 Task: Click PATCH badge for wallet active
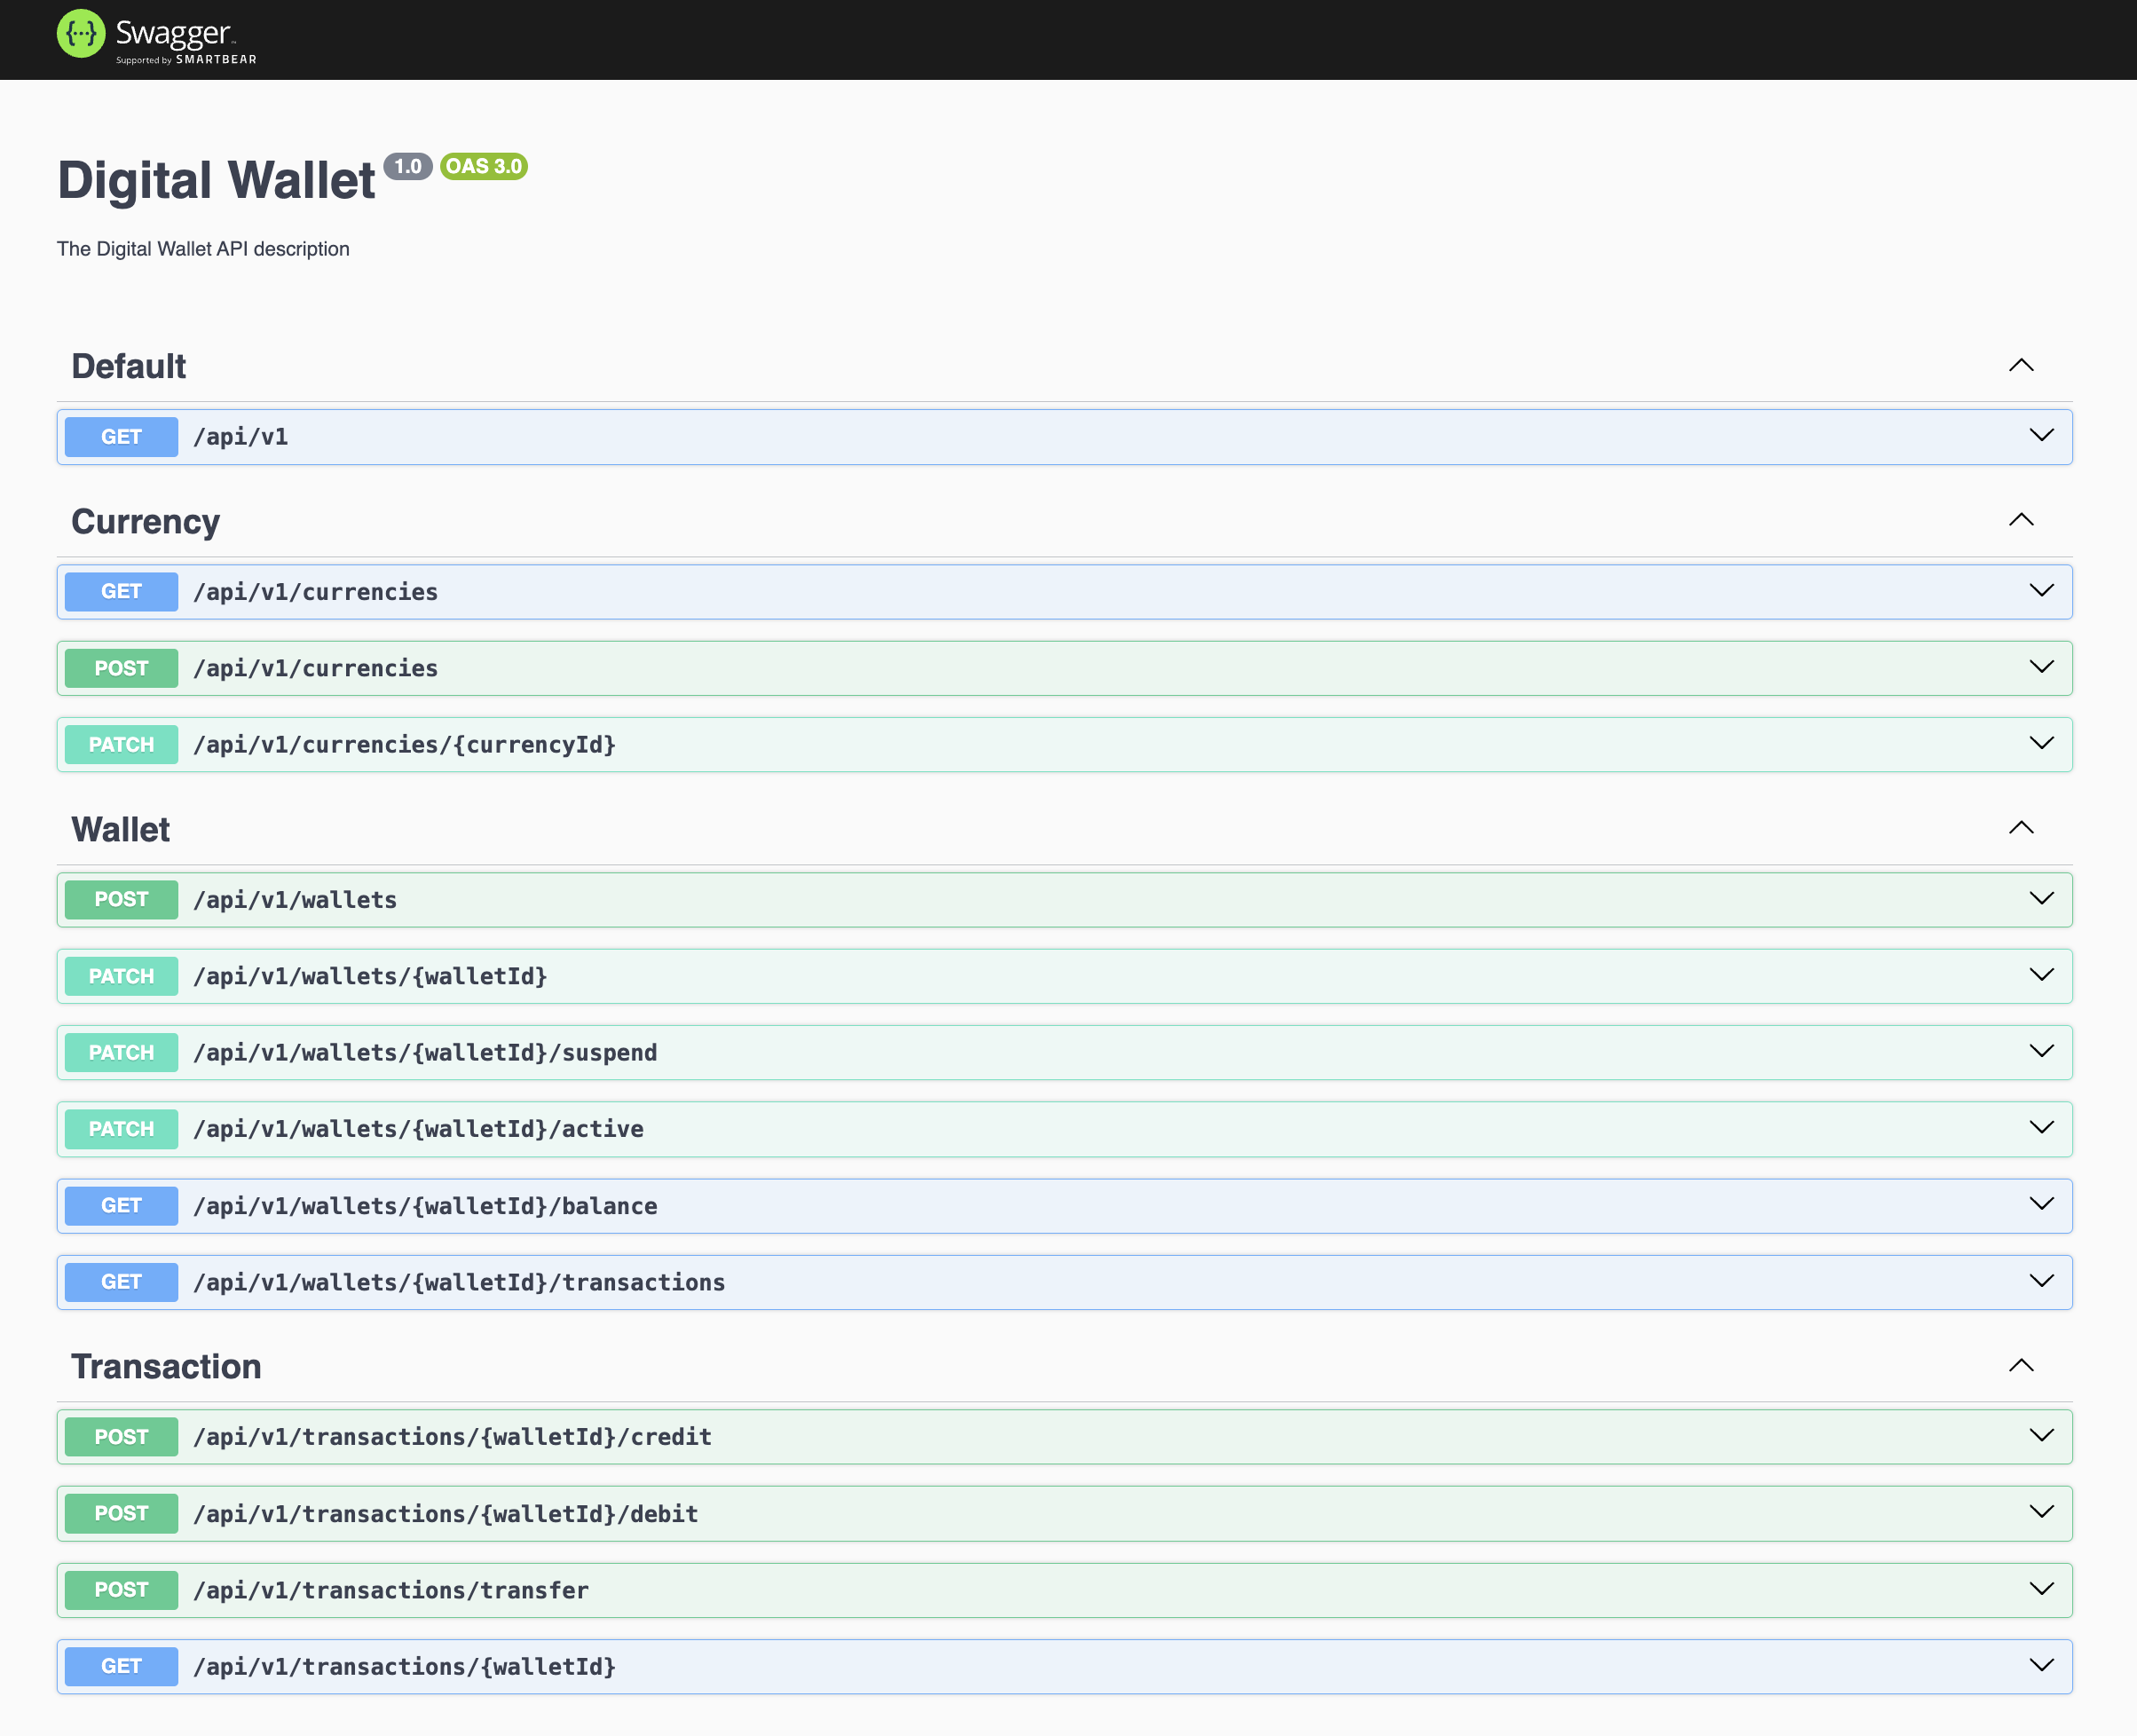(121, 1129)
